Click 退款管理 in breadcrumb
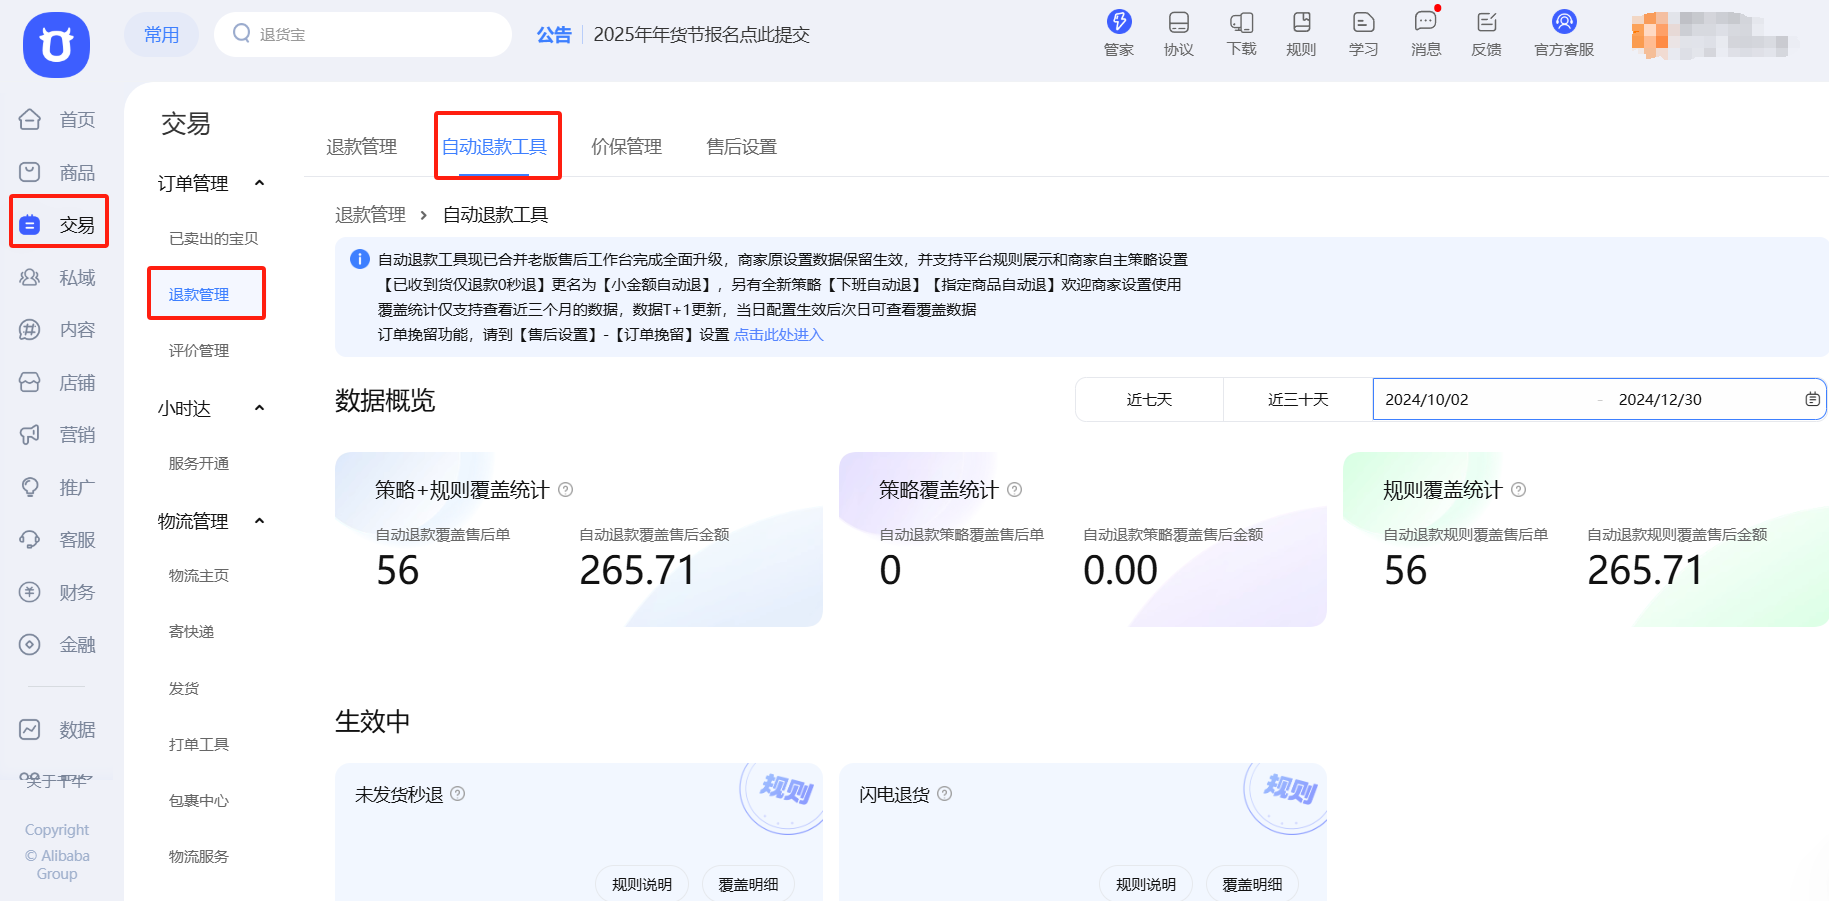Viewport: 1829px width, 901px height. tap(370, 215)
